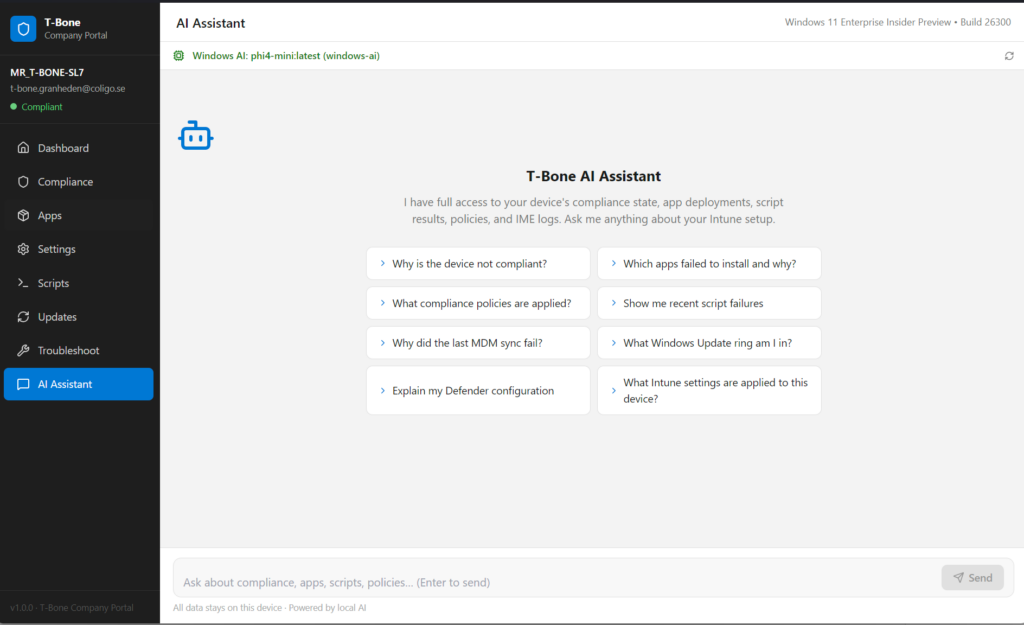Click the T-Bone shield logo icon
This screenshot has height=625, width=1024.
click(x=23, y=28)
